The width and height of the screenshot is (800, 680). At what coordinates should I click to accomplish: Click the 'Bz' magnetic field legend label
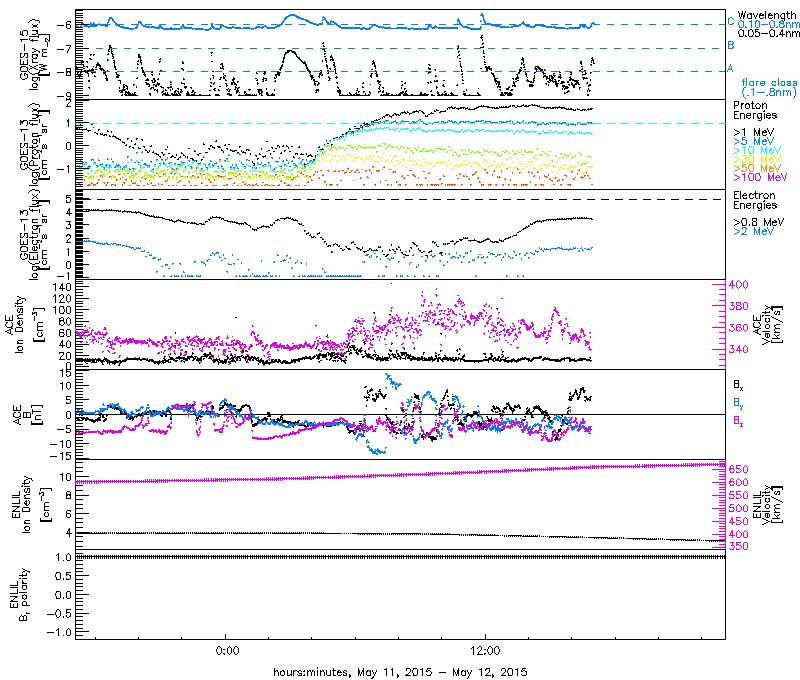pyautogui.click(x=738, y=421)
